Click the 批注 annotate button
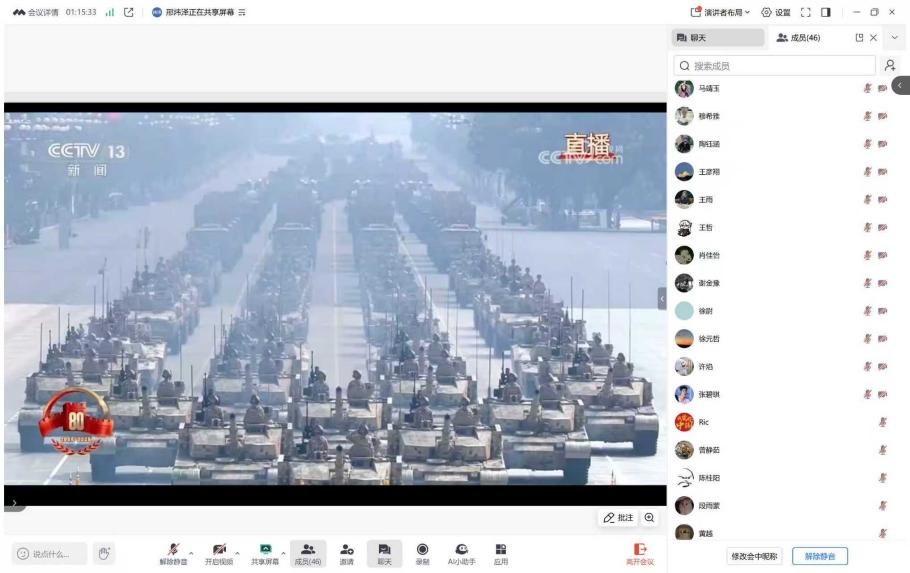This screenshot has height=573, width=910. click(618, 517)
